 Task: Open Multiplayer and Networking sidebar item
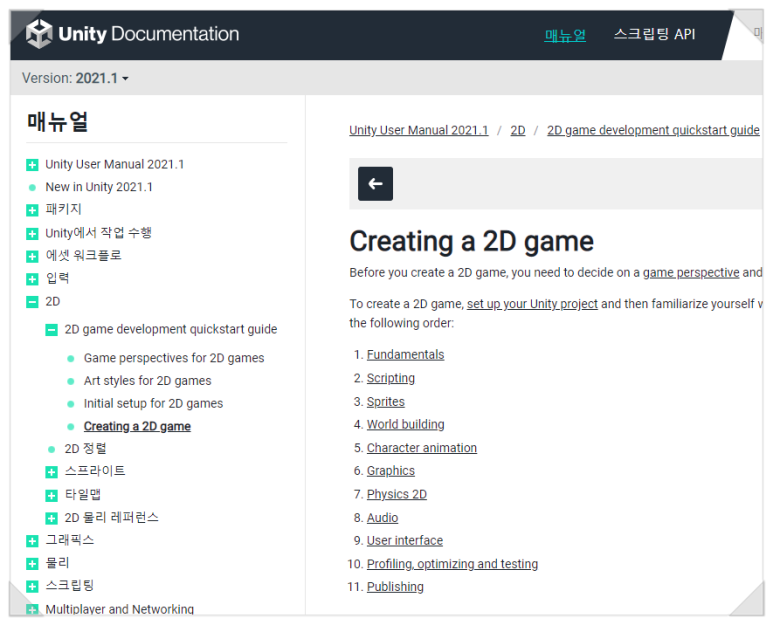[120, 609]
